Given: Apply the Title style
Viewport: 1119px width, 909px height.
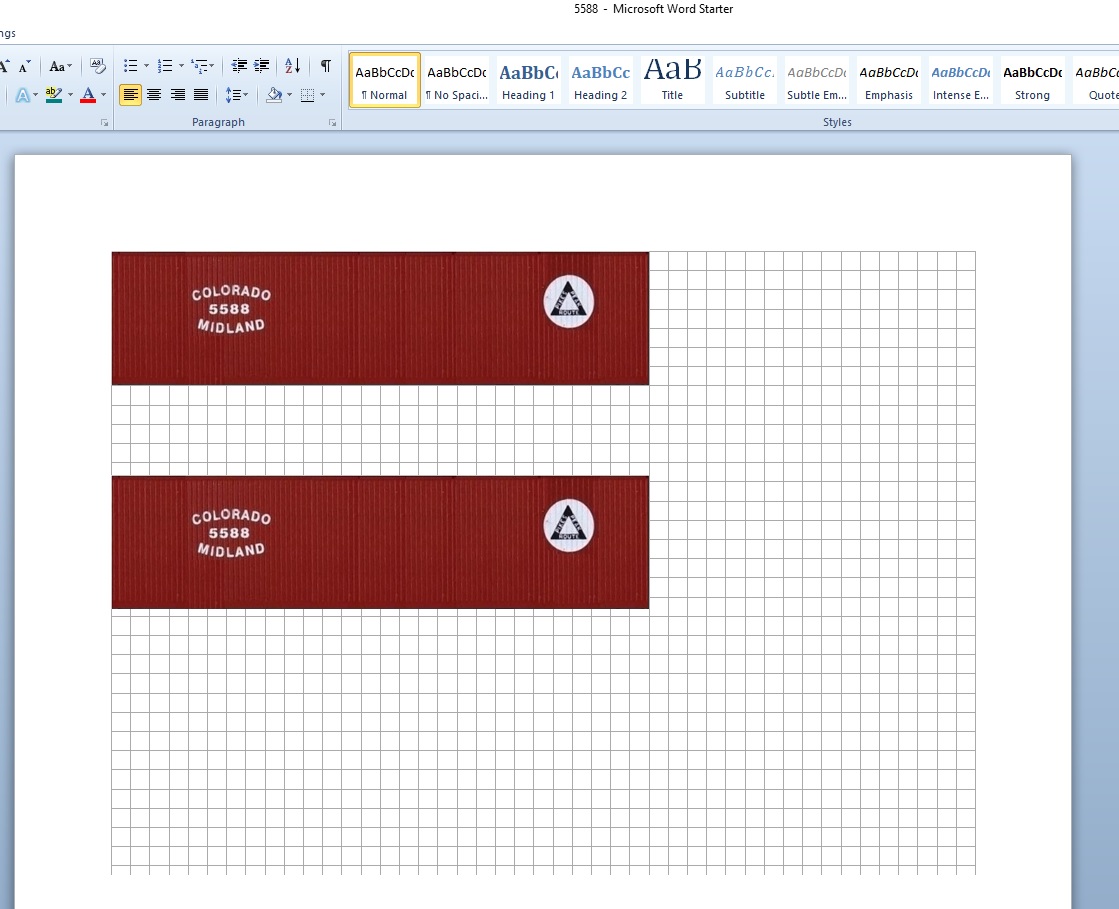Looking at the screenshot, I should pyautogui.click(x=672, y=81).
